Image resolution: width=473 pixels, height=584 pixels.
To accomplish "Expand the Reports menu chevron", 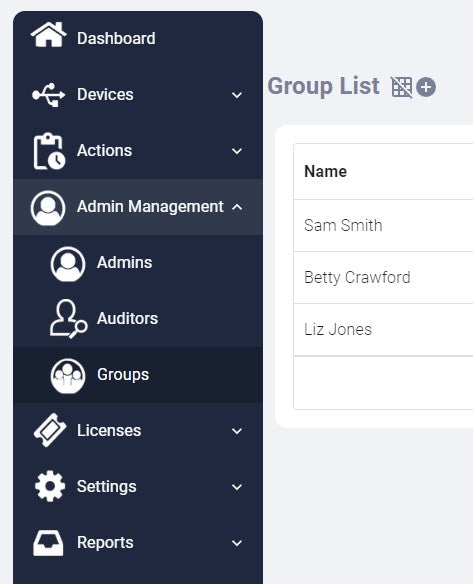I will point(237,543).
